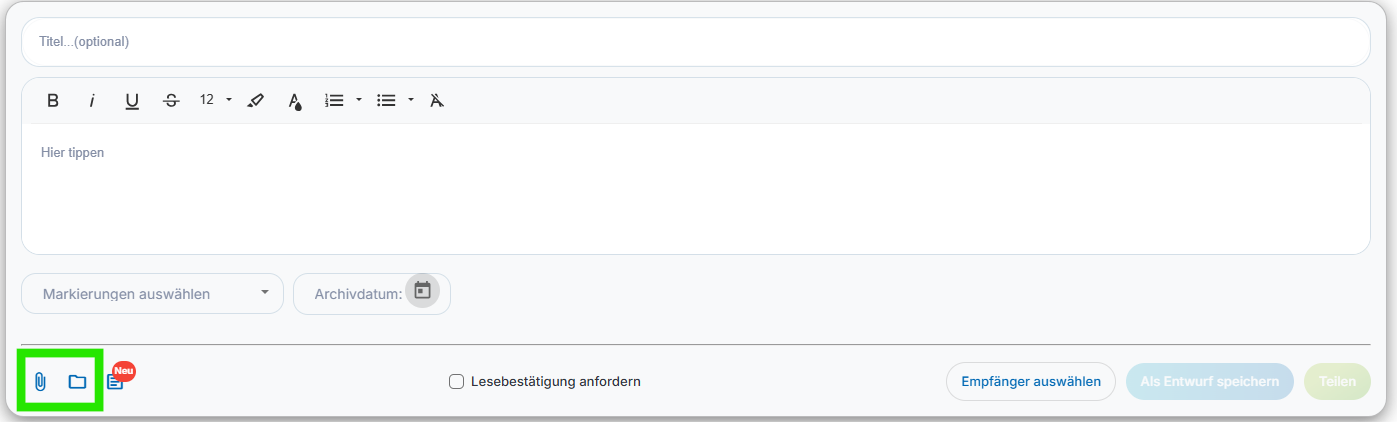Attach a file with the paperclip icon

coord(40,381)
